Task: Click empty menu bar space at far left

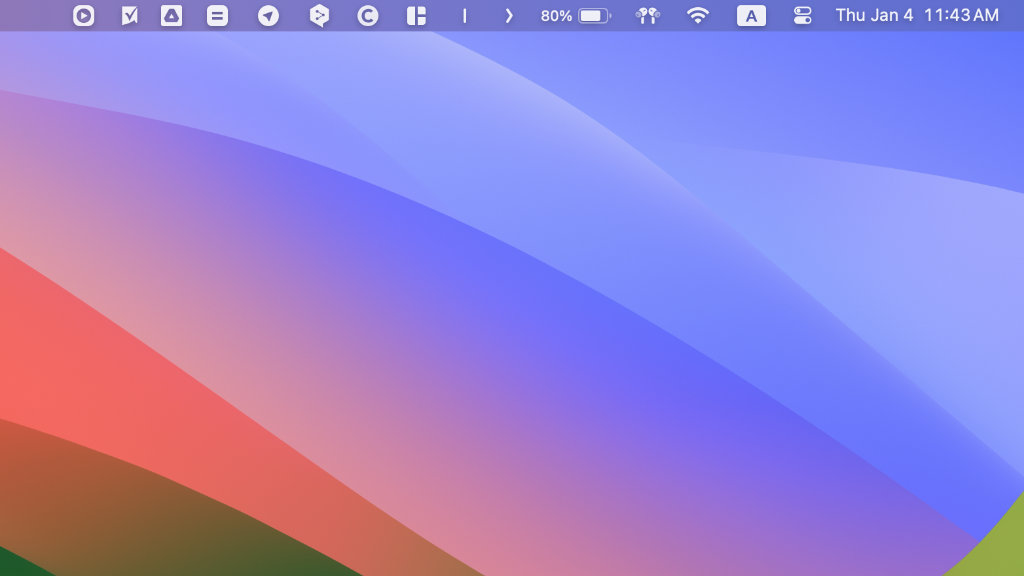Action: (30, 16)
